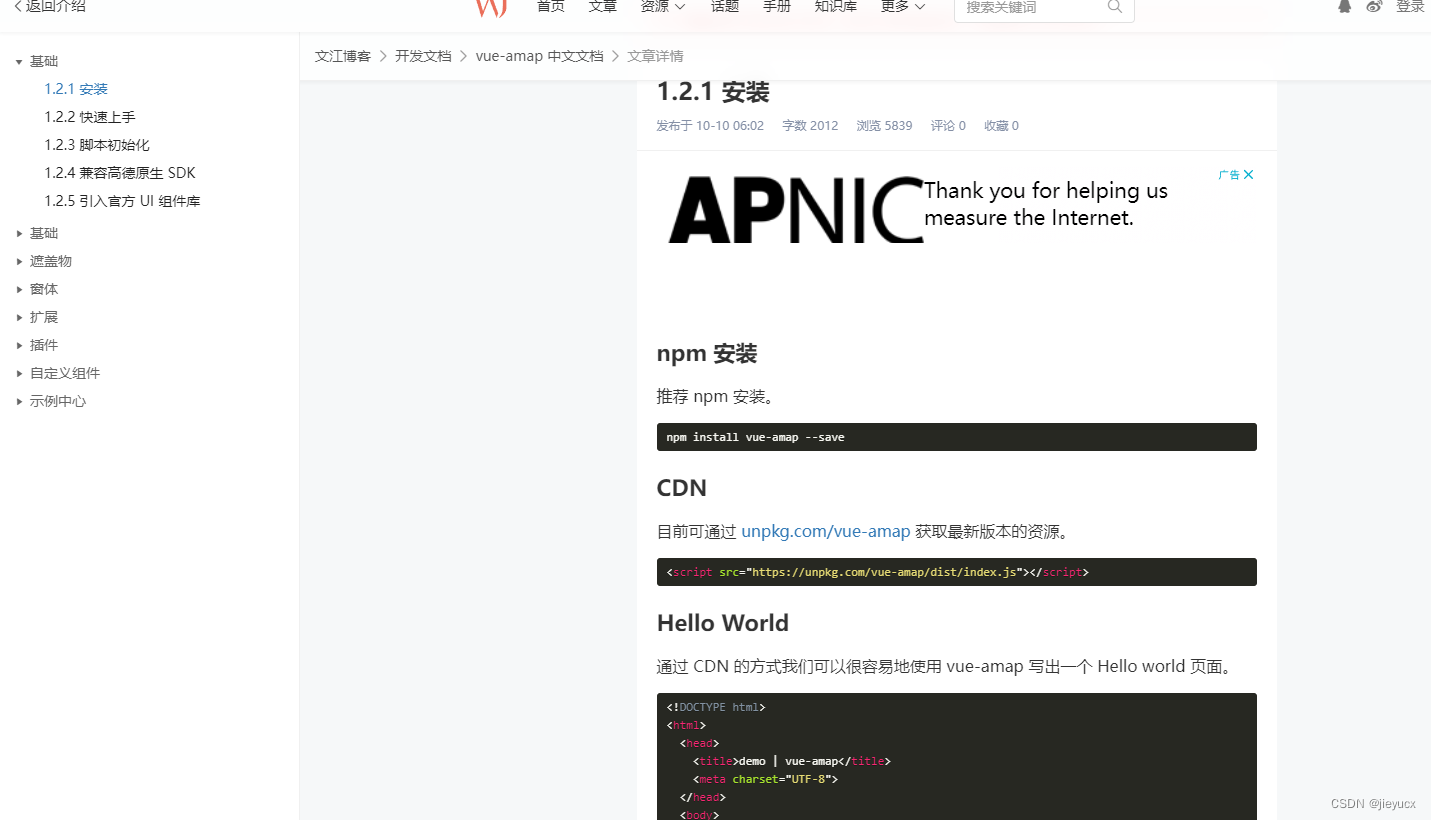
Task: Click the npm 安装 heading
Action: tap(707, 353)
